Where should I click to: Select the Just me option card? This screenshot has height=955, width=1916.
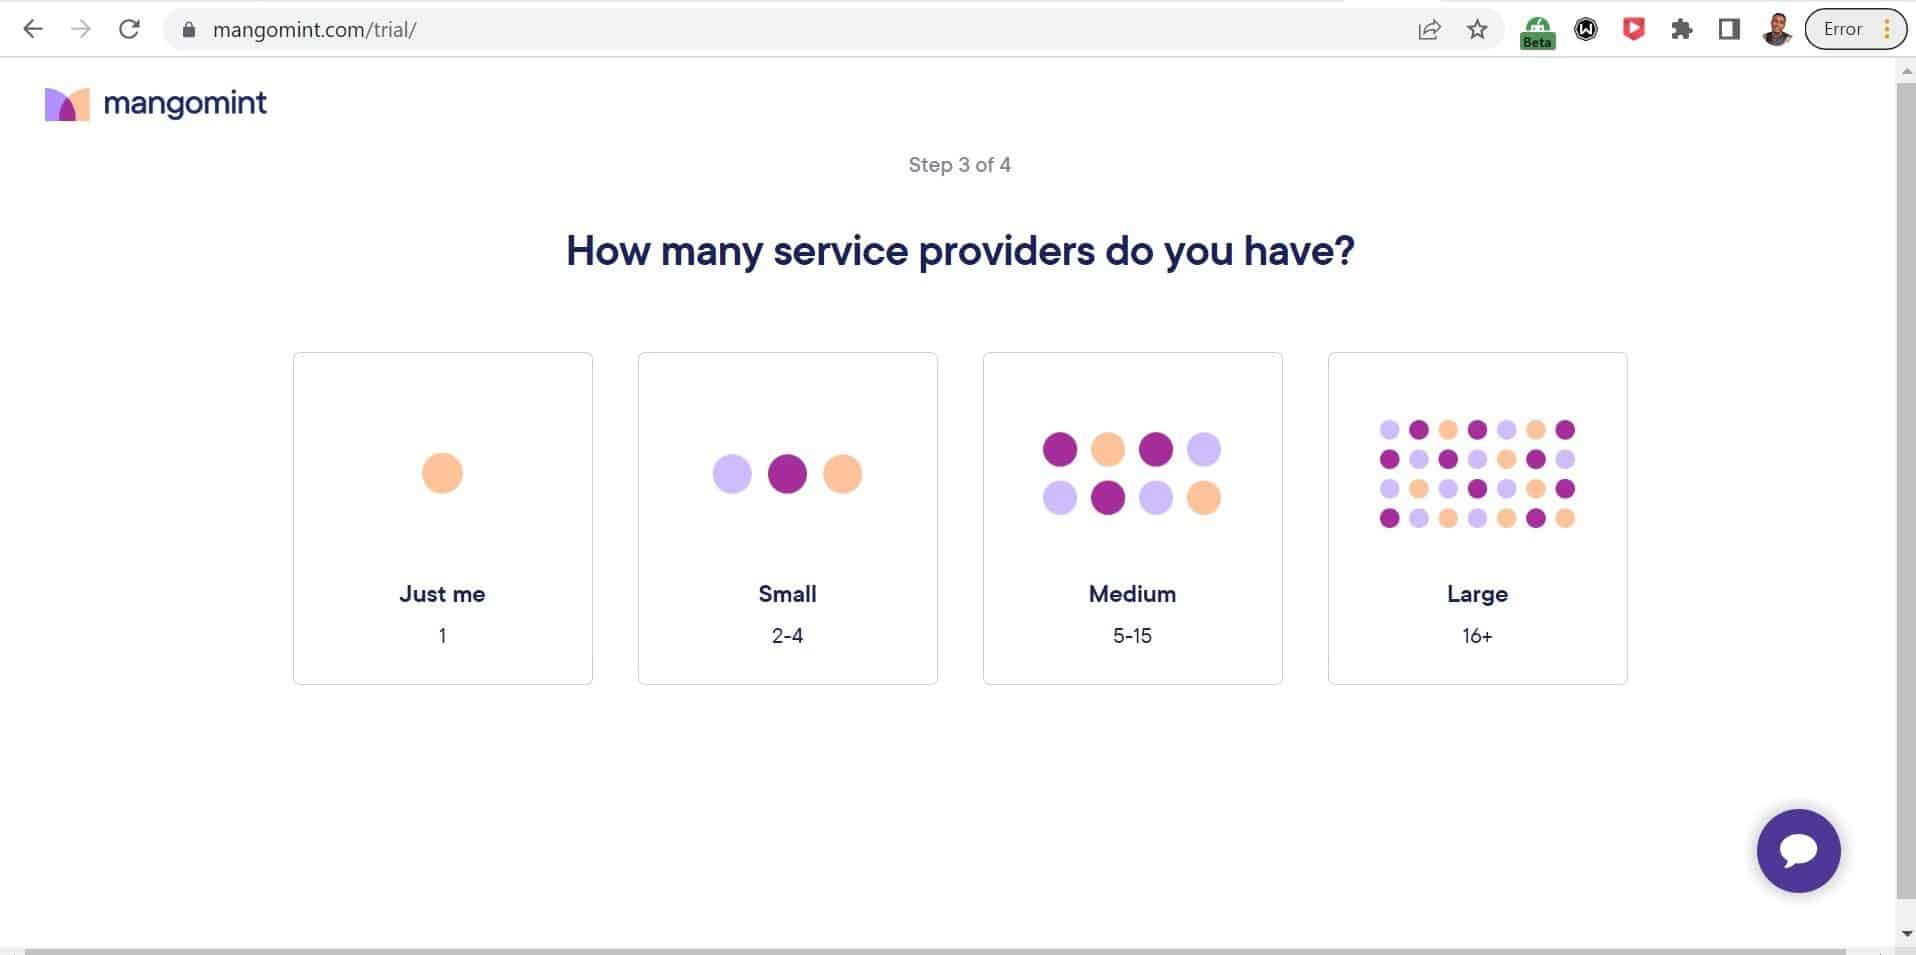443,518
